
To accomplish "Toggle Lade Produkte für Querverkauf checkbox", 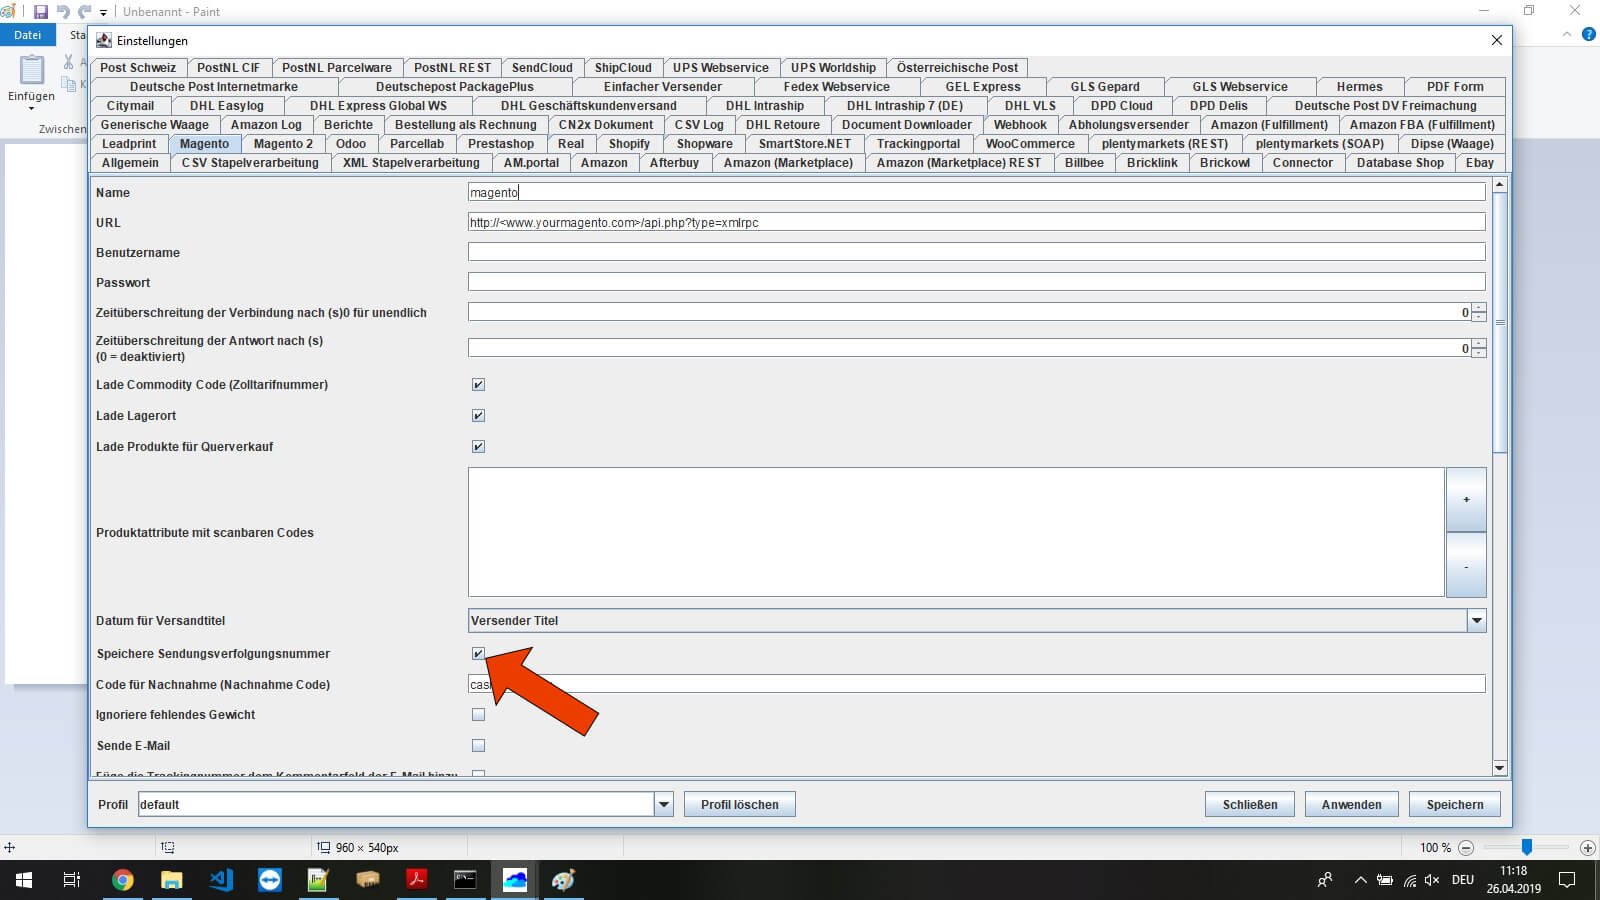I will tap(478, 447).
